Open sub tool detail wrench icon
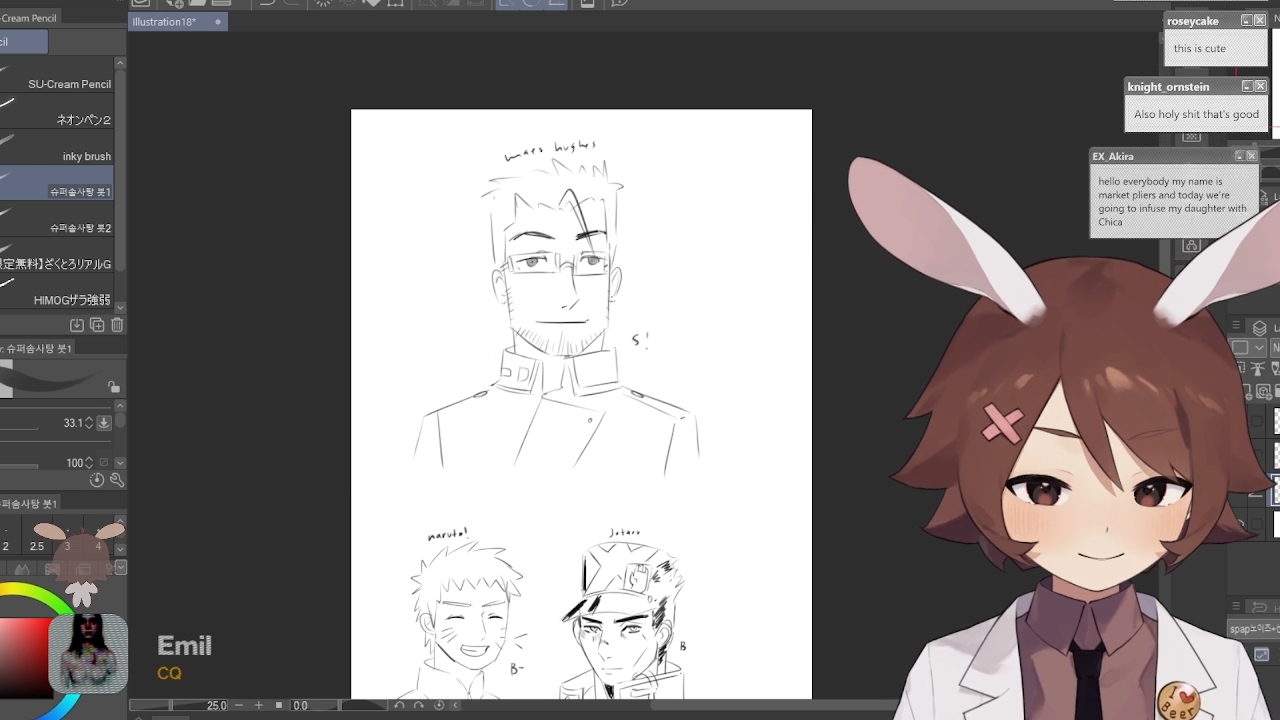 point(116,480)
